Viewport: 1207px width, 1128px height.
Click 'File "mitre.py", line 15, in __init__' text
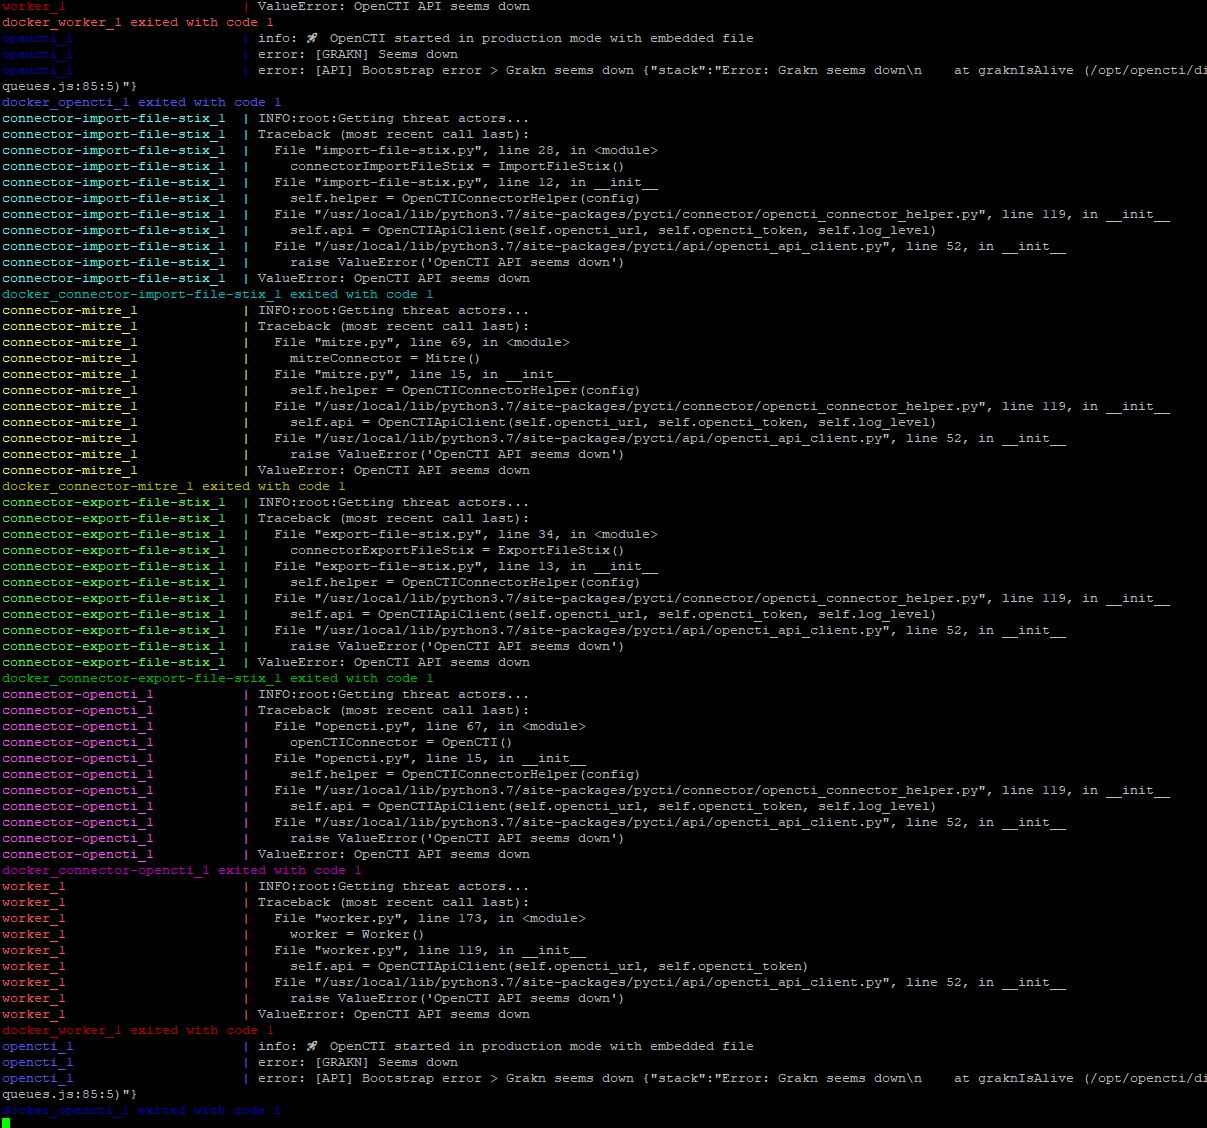(x=422, y=374)
